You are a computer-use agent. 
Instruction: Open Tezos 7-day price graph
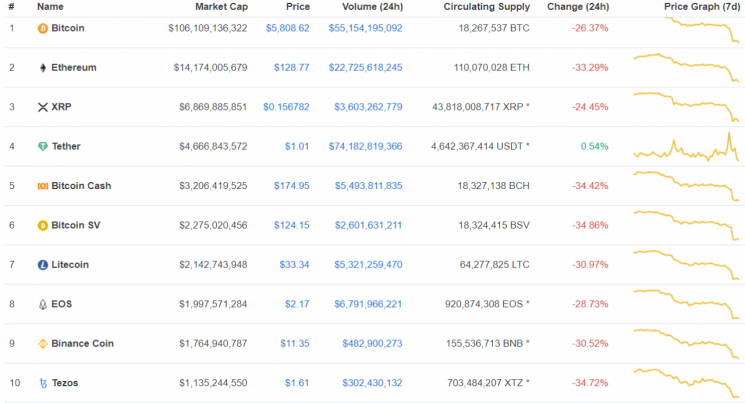pos(686,383)
